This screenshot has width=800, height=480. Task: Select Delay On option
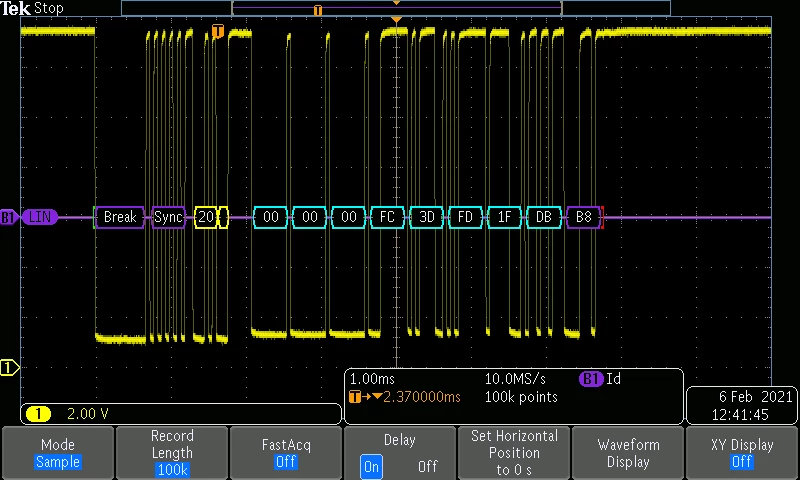[x=371, y=466]
